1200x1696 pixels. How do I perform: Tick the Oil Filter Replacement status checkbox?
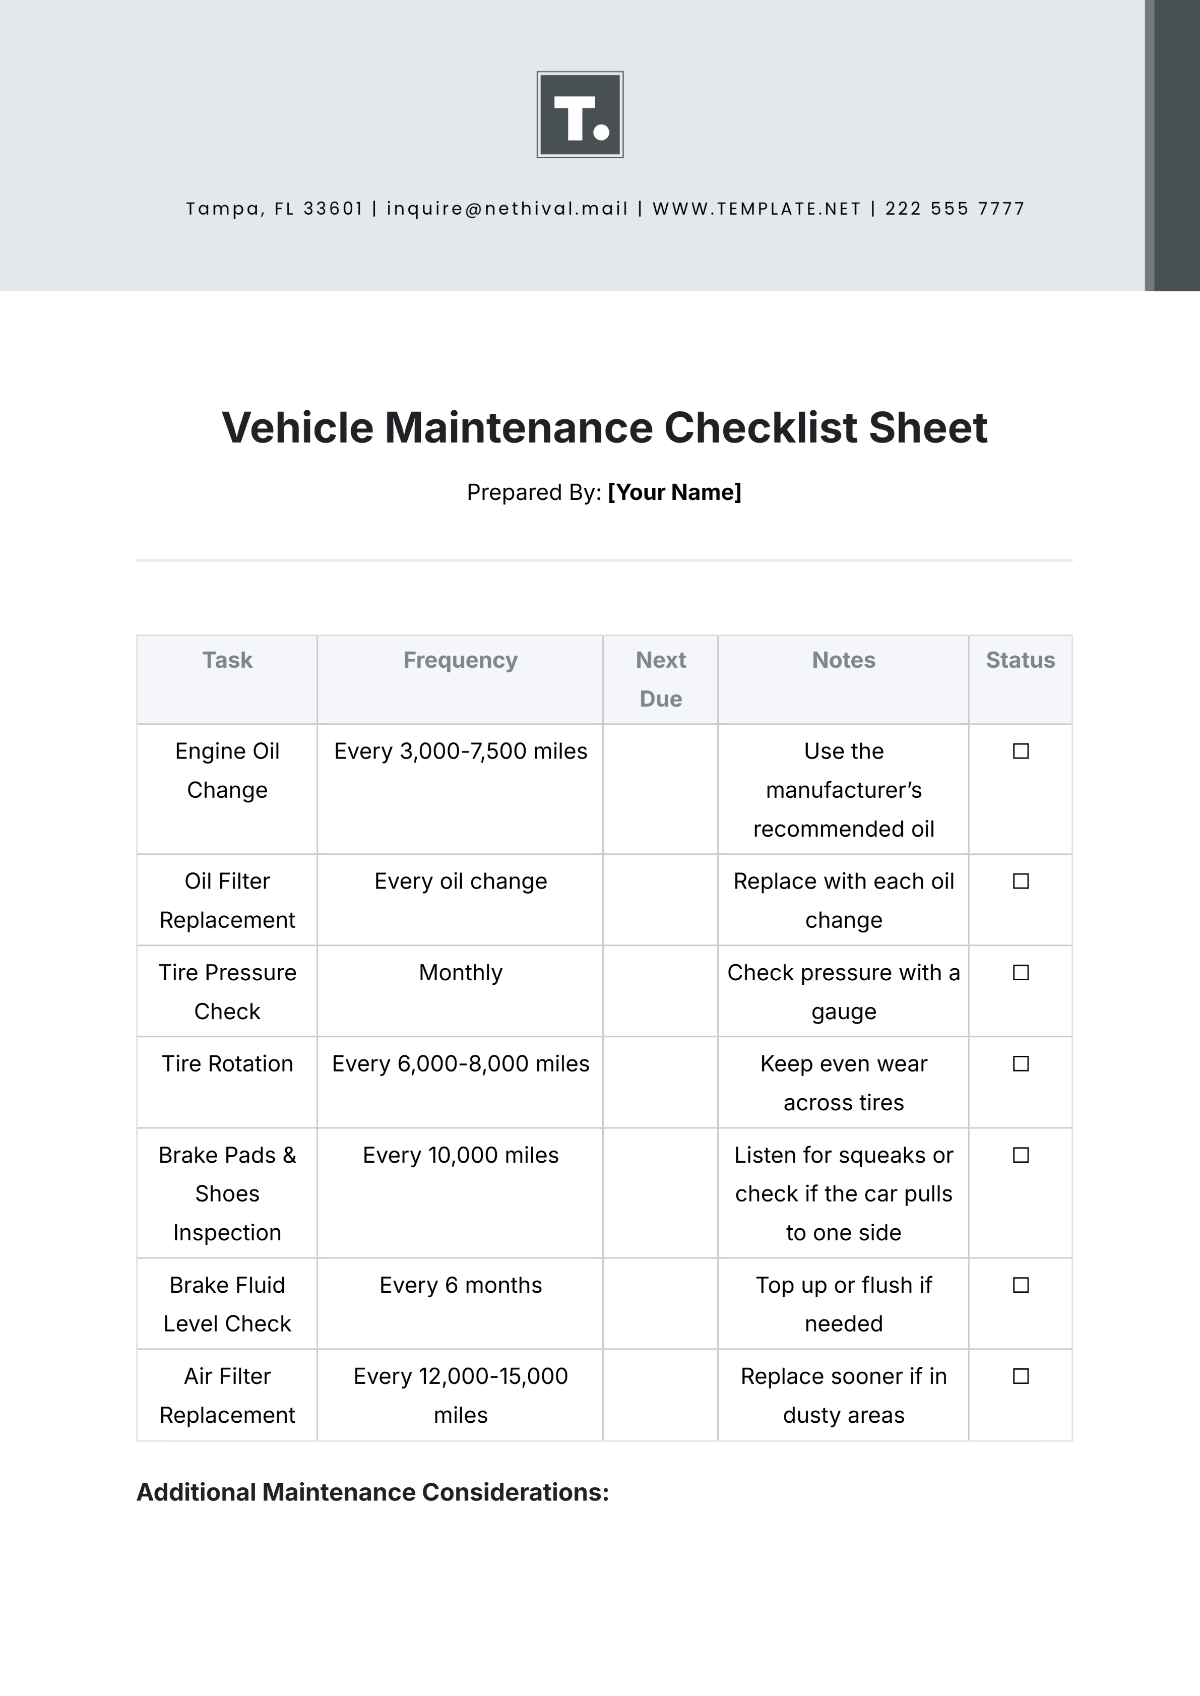click(1020, 881)
